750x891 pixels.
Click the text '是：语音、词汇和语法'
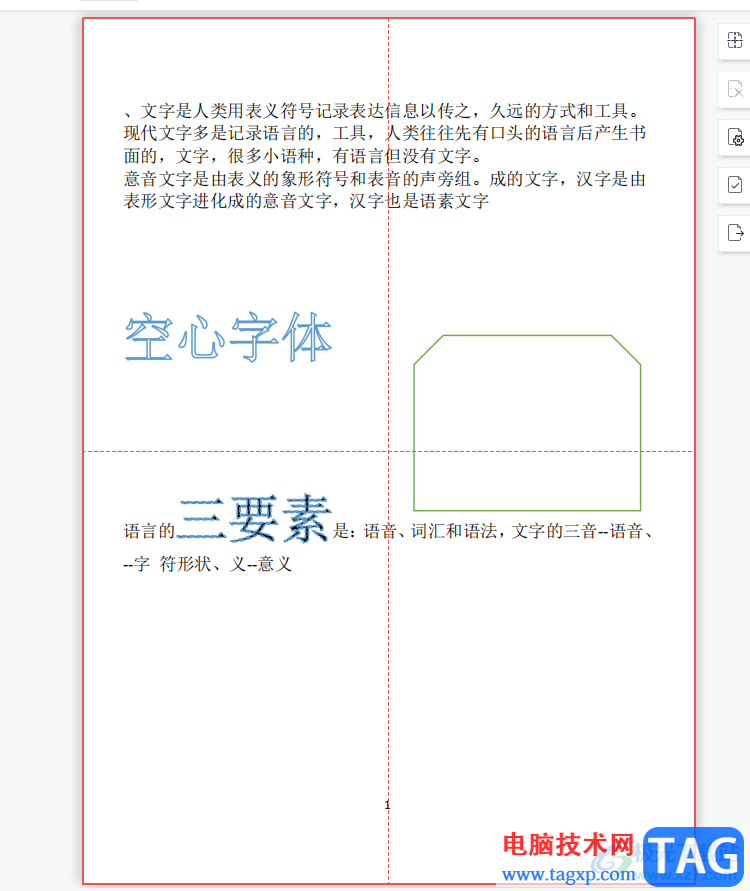414,531
